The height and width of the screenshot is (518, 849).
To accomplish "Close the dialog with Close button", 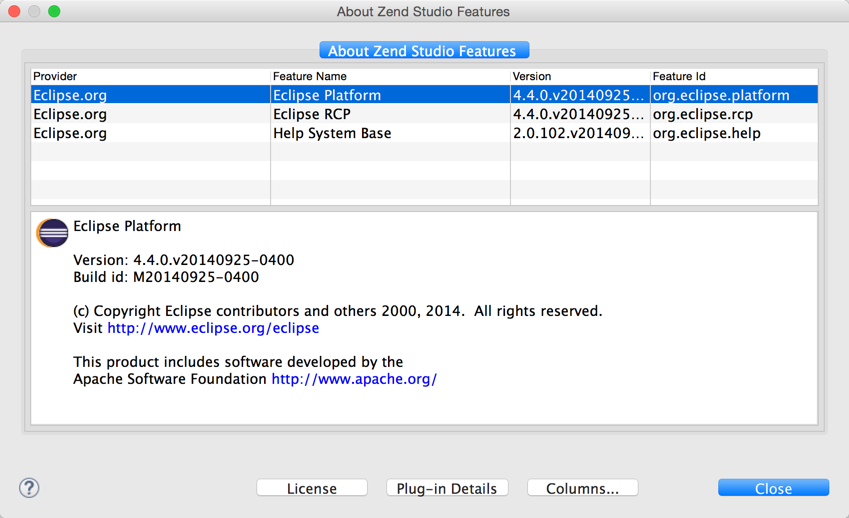I will (773, 488).
